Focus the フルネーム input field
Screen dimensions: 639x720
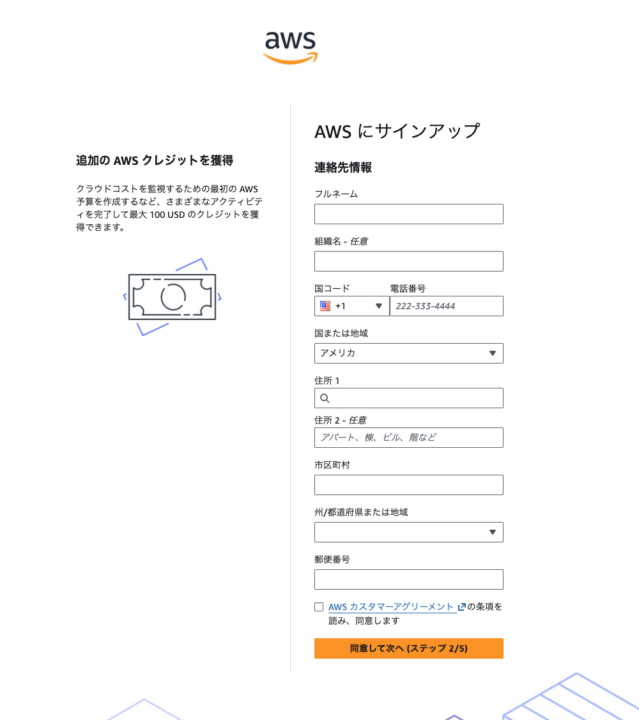[x=409, y=214]
